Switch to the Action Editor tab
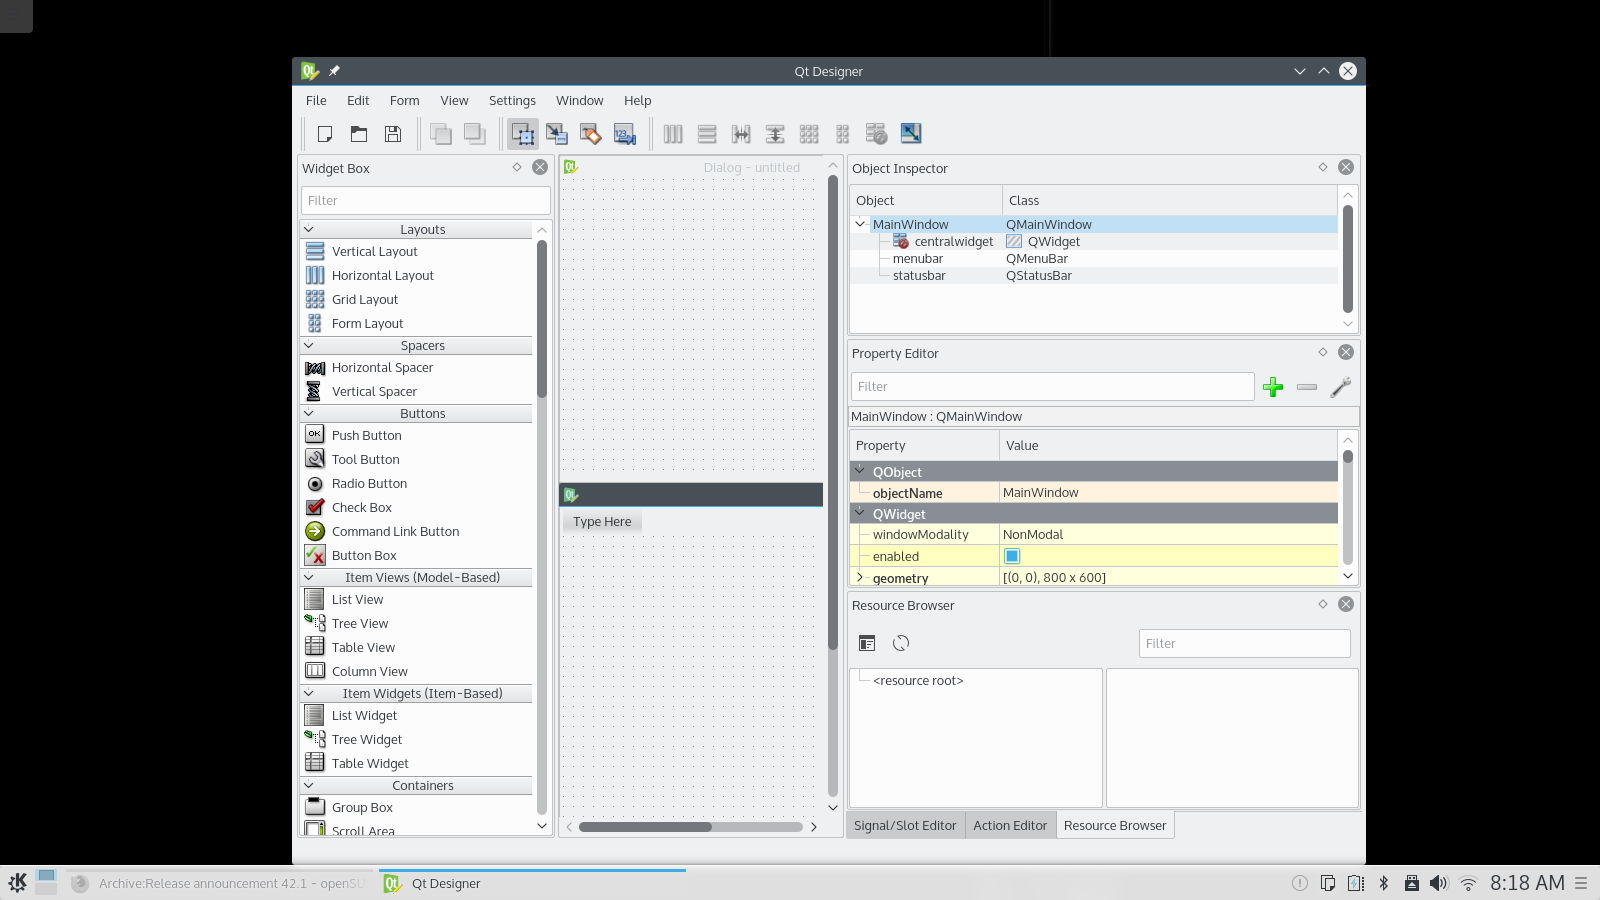 1010,825
